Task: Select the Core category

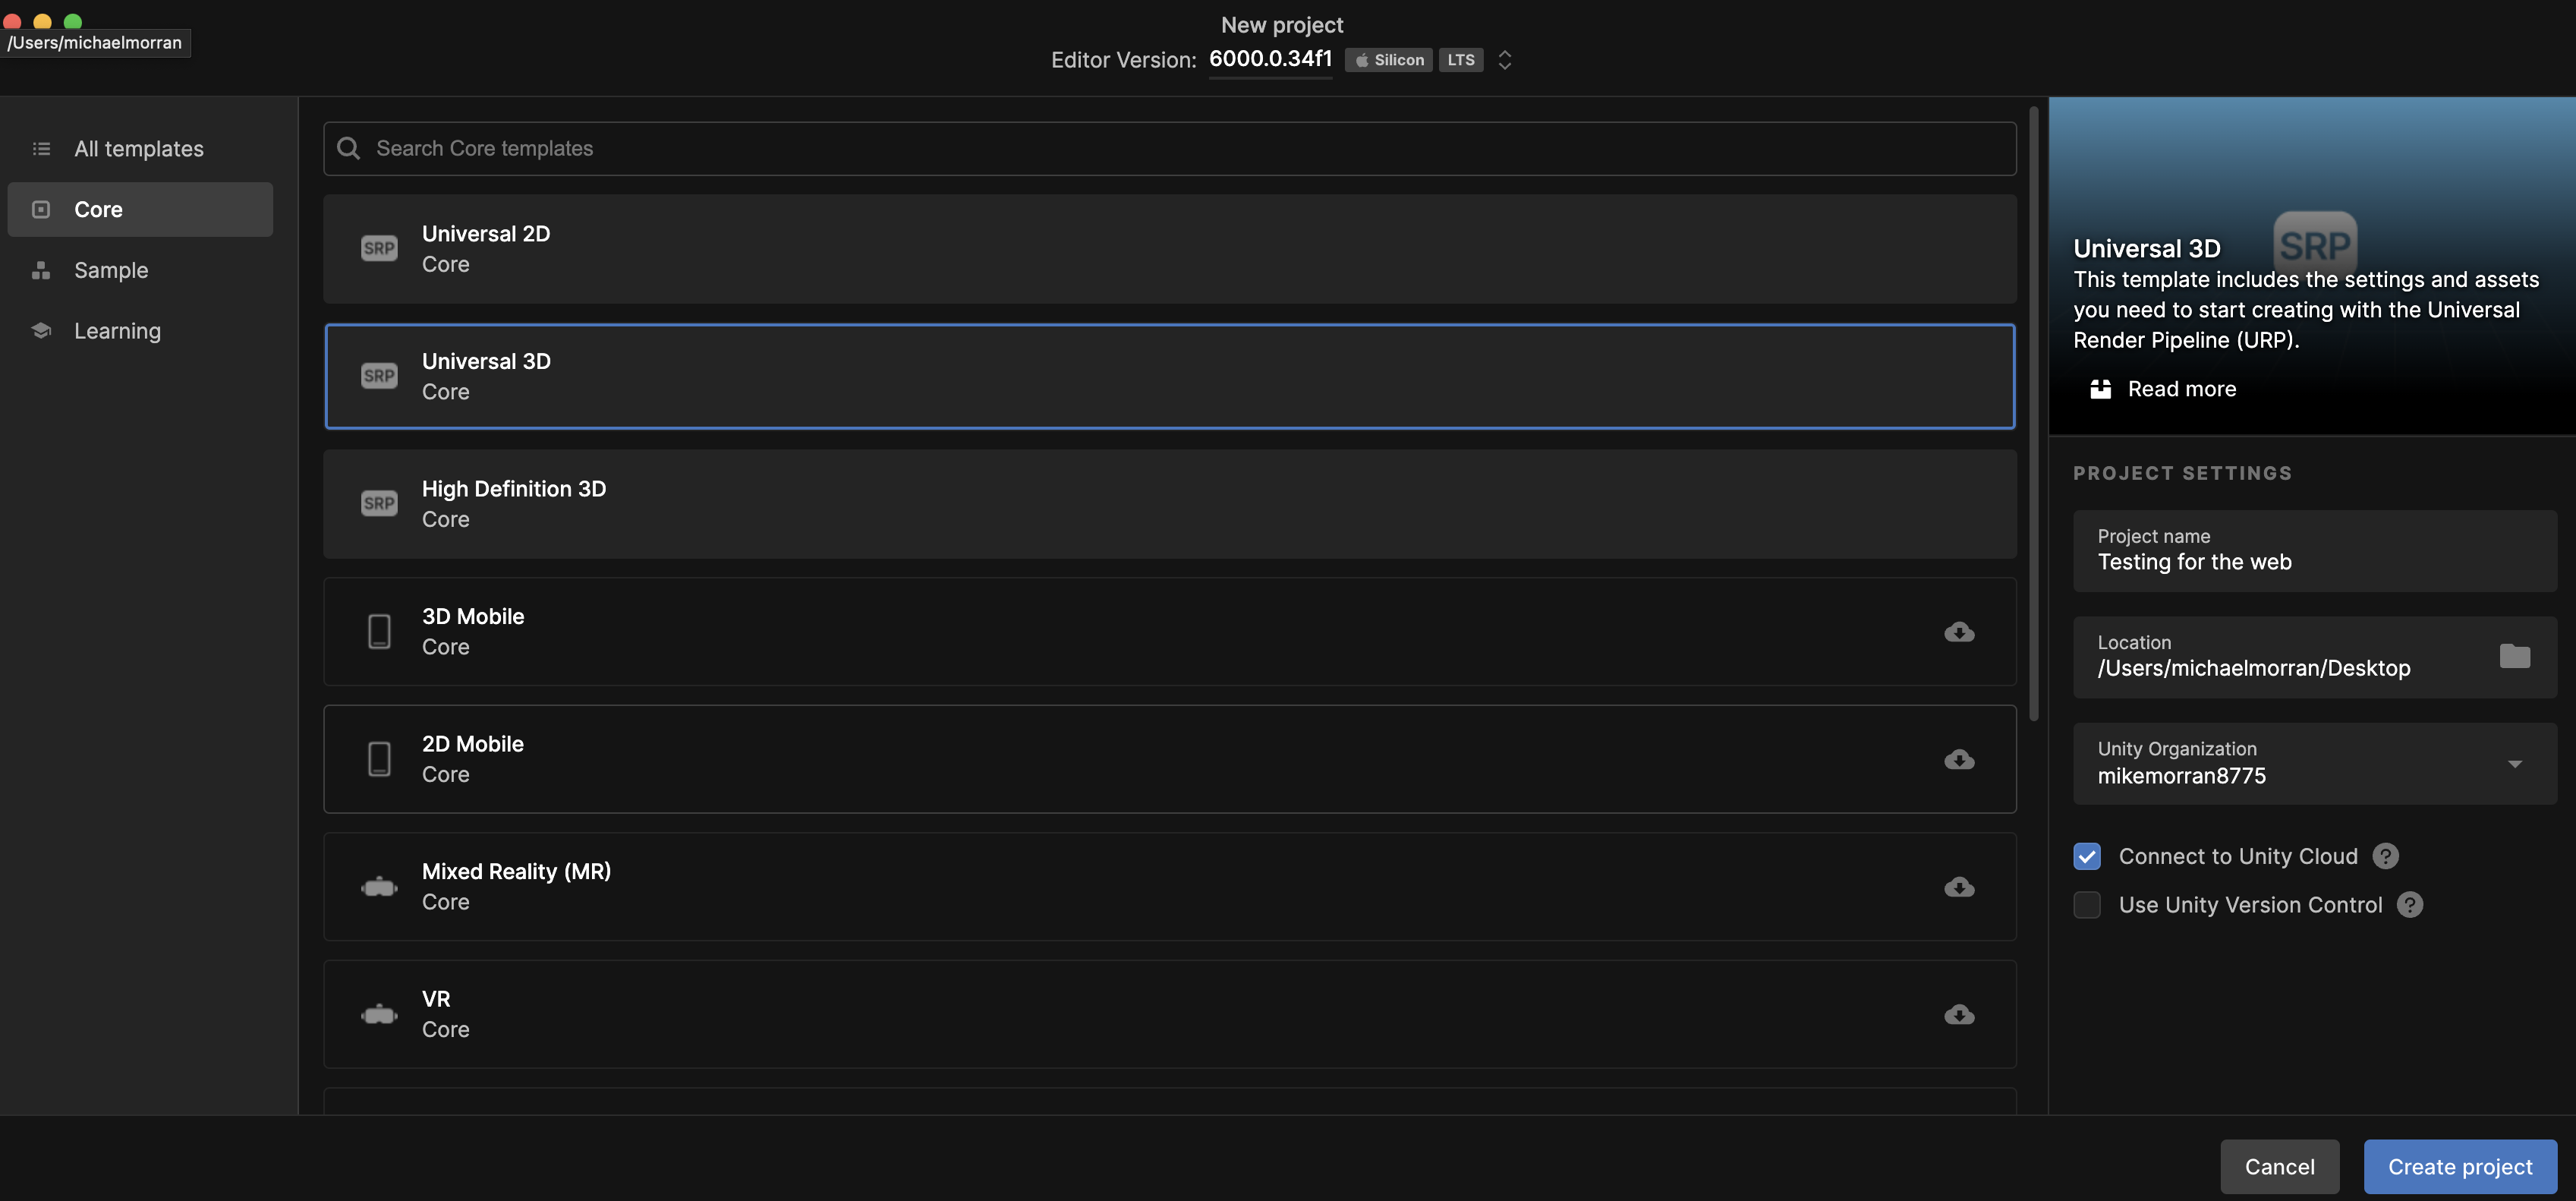Action: [140, 209]
